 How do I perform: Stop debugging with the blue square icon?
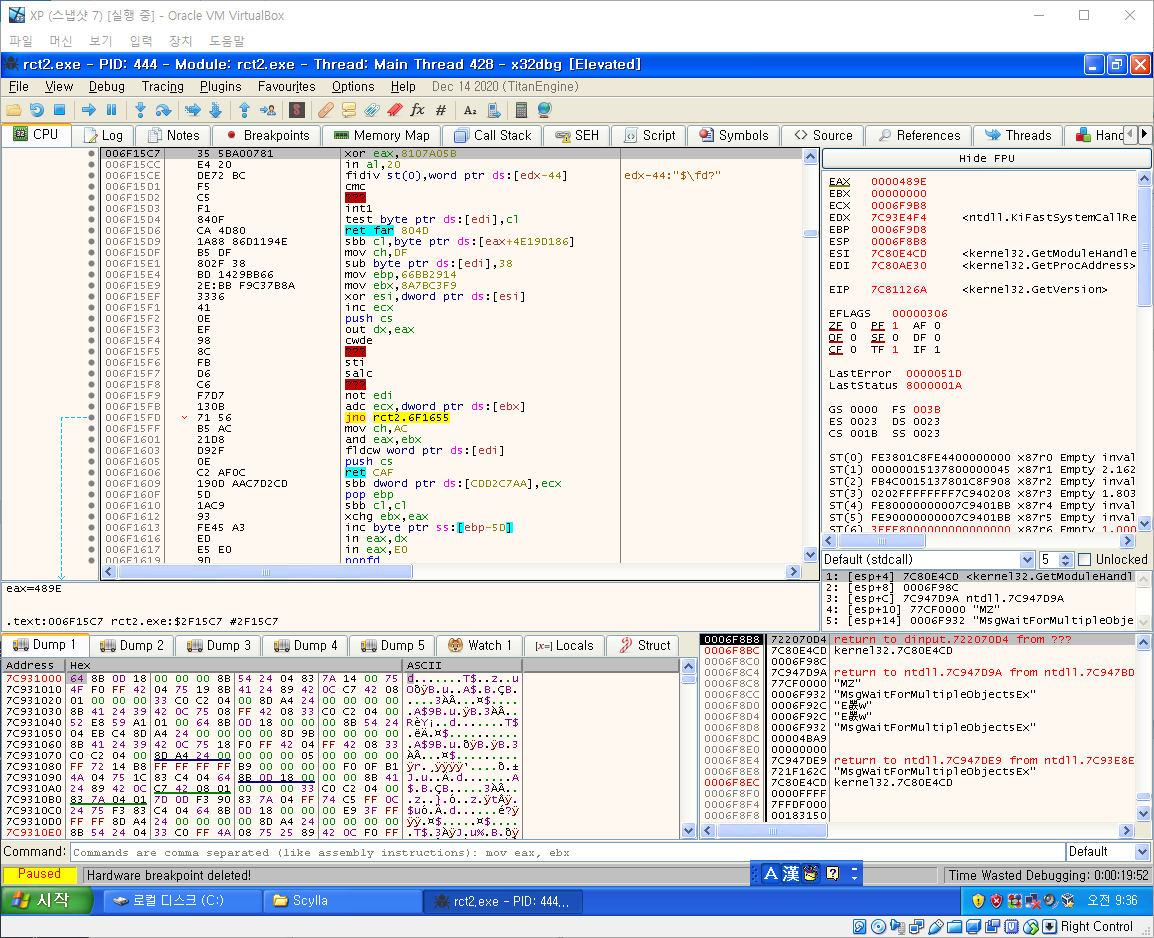(60, 110)
